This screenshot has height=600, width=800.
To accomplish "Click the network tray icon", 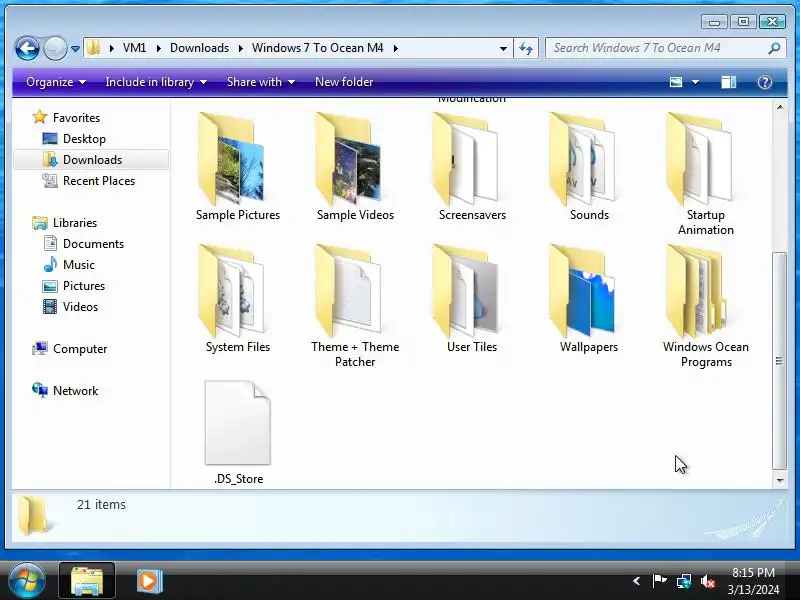I will point(684,581).
